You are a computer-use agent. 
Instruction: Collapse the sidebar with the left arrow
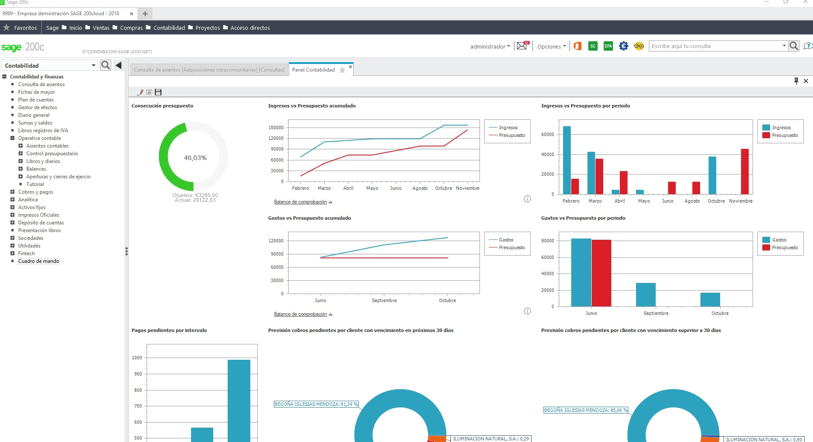(118, 65)
